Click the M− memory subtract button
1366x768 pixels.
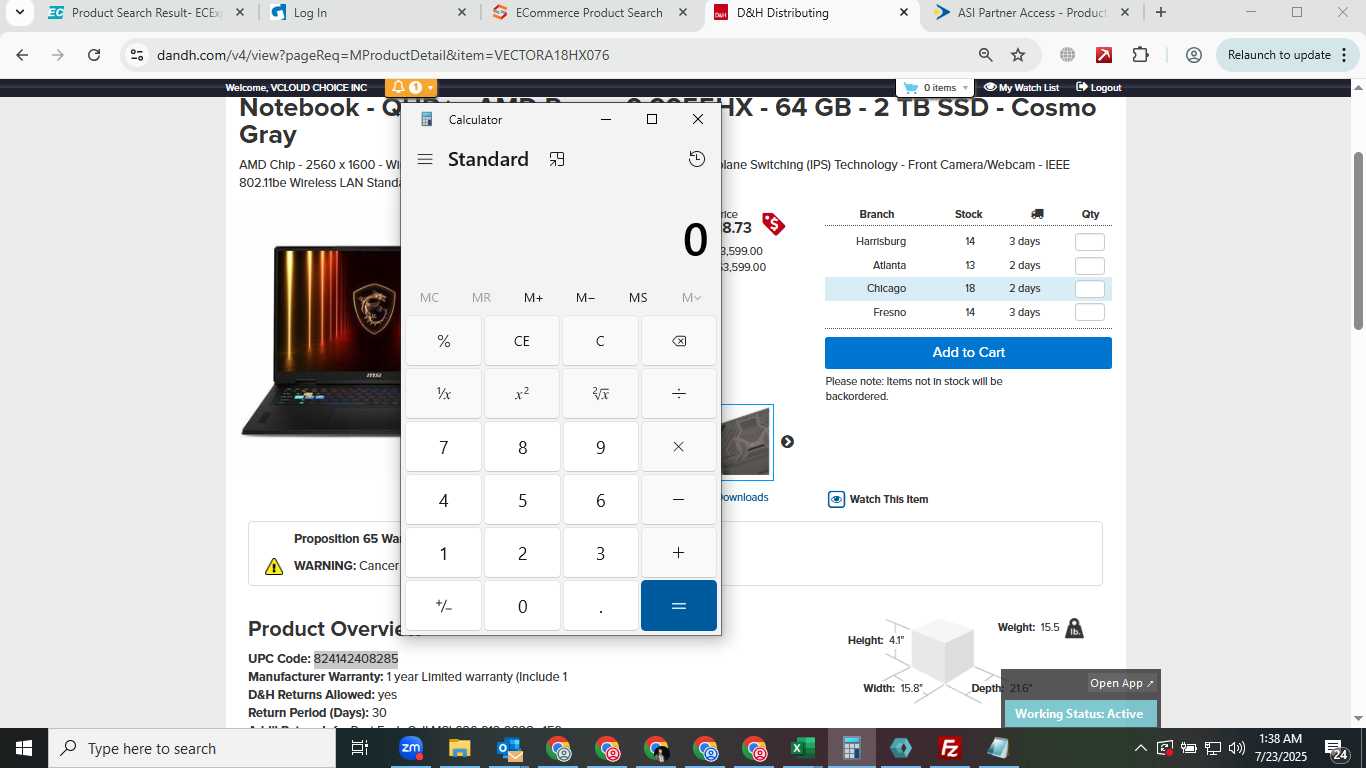coord(586,298)
